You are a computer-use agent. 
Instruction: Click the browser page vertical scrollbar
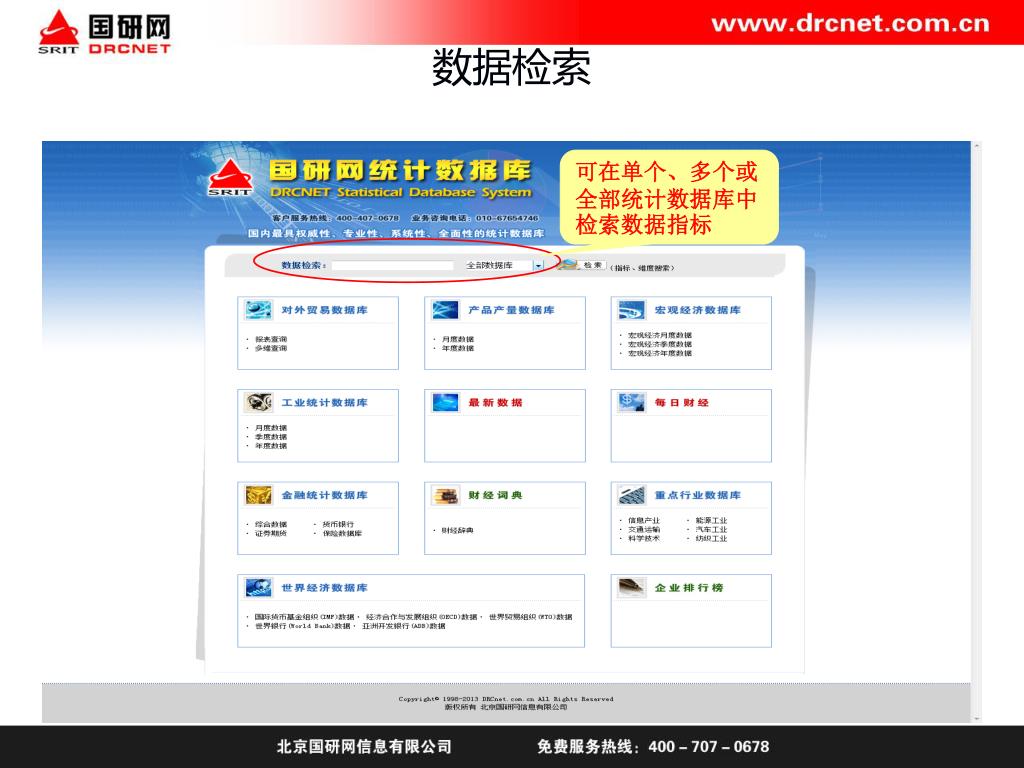tap(976, 431)
